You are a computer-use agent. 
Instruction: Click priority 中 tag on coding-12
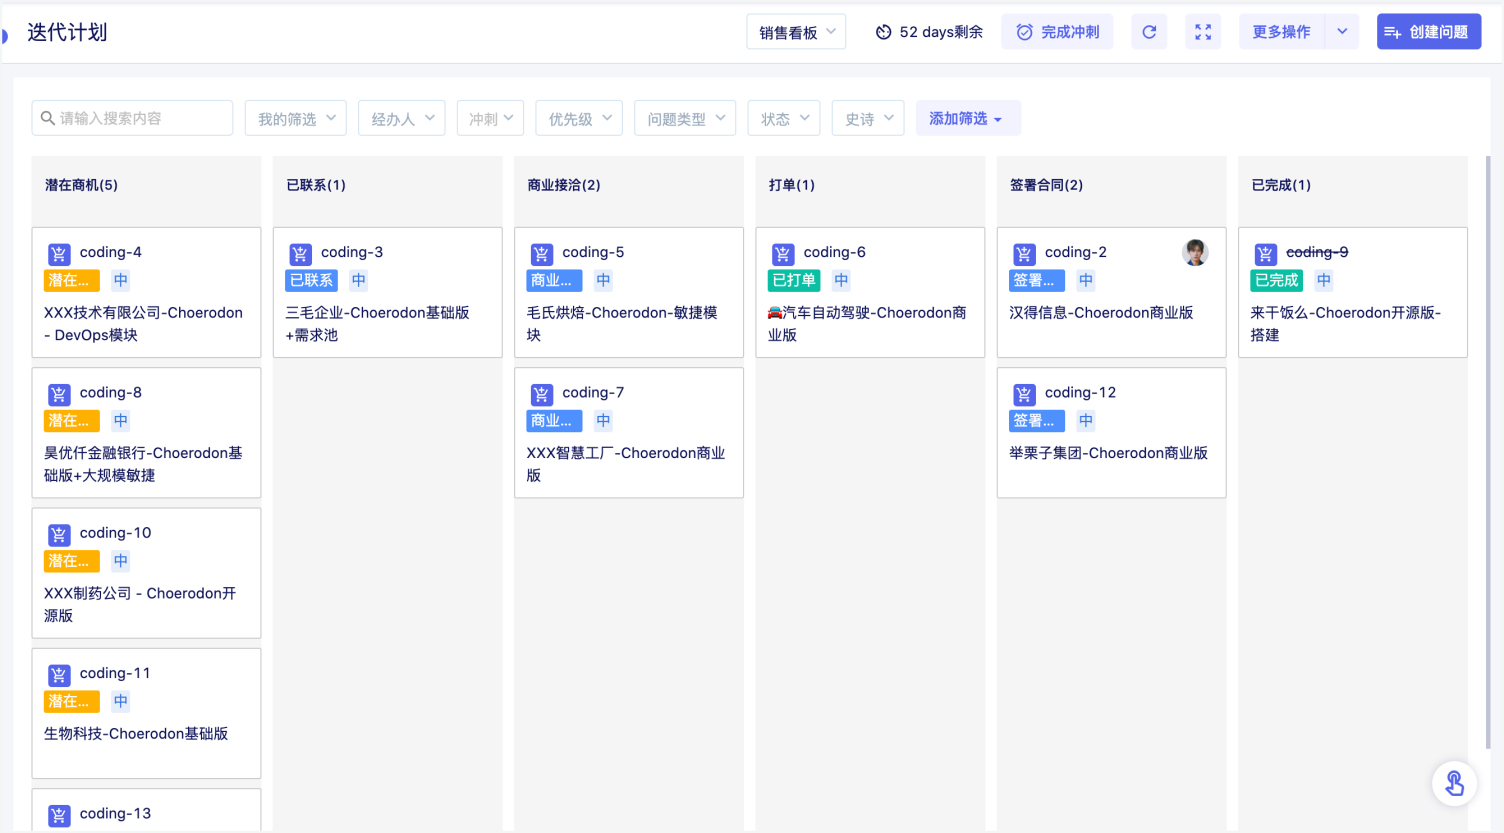(x=1086, y=421)
